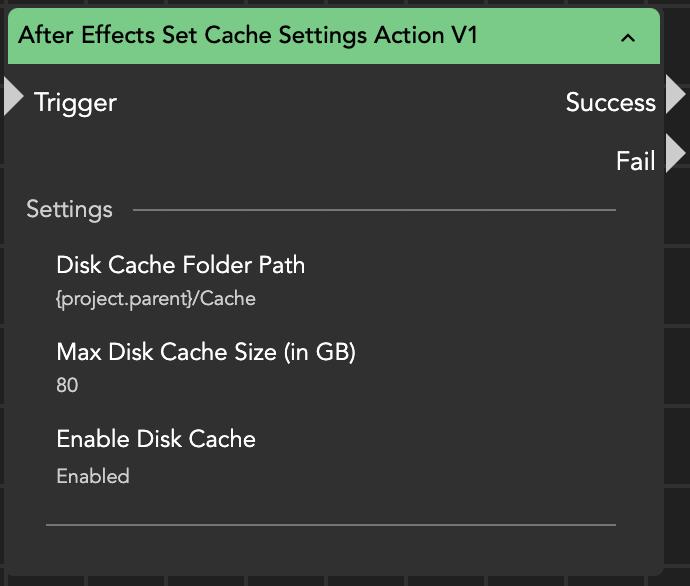Select the Fail output label
The width and height of the screenshot is (690, 586).
(635, 161)
